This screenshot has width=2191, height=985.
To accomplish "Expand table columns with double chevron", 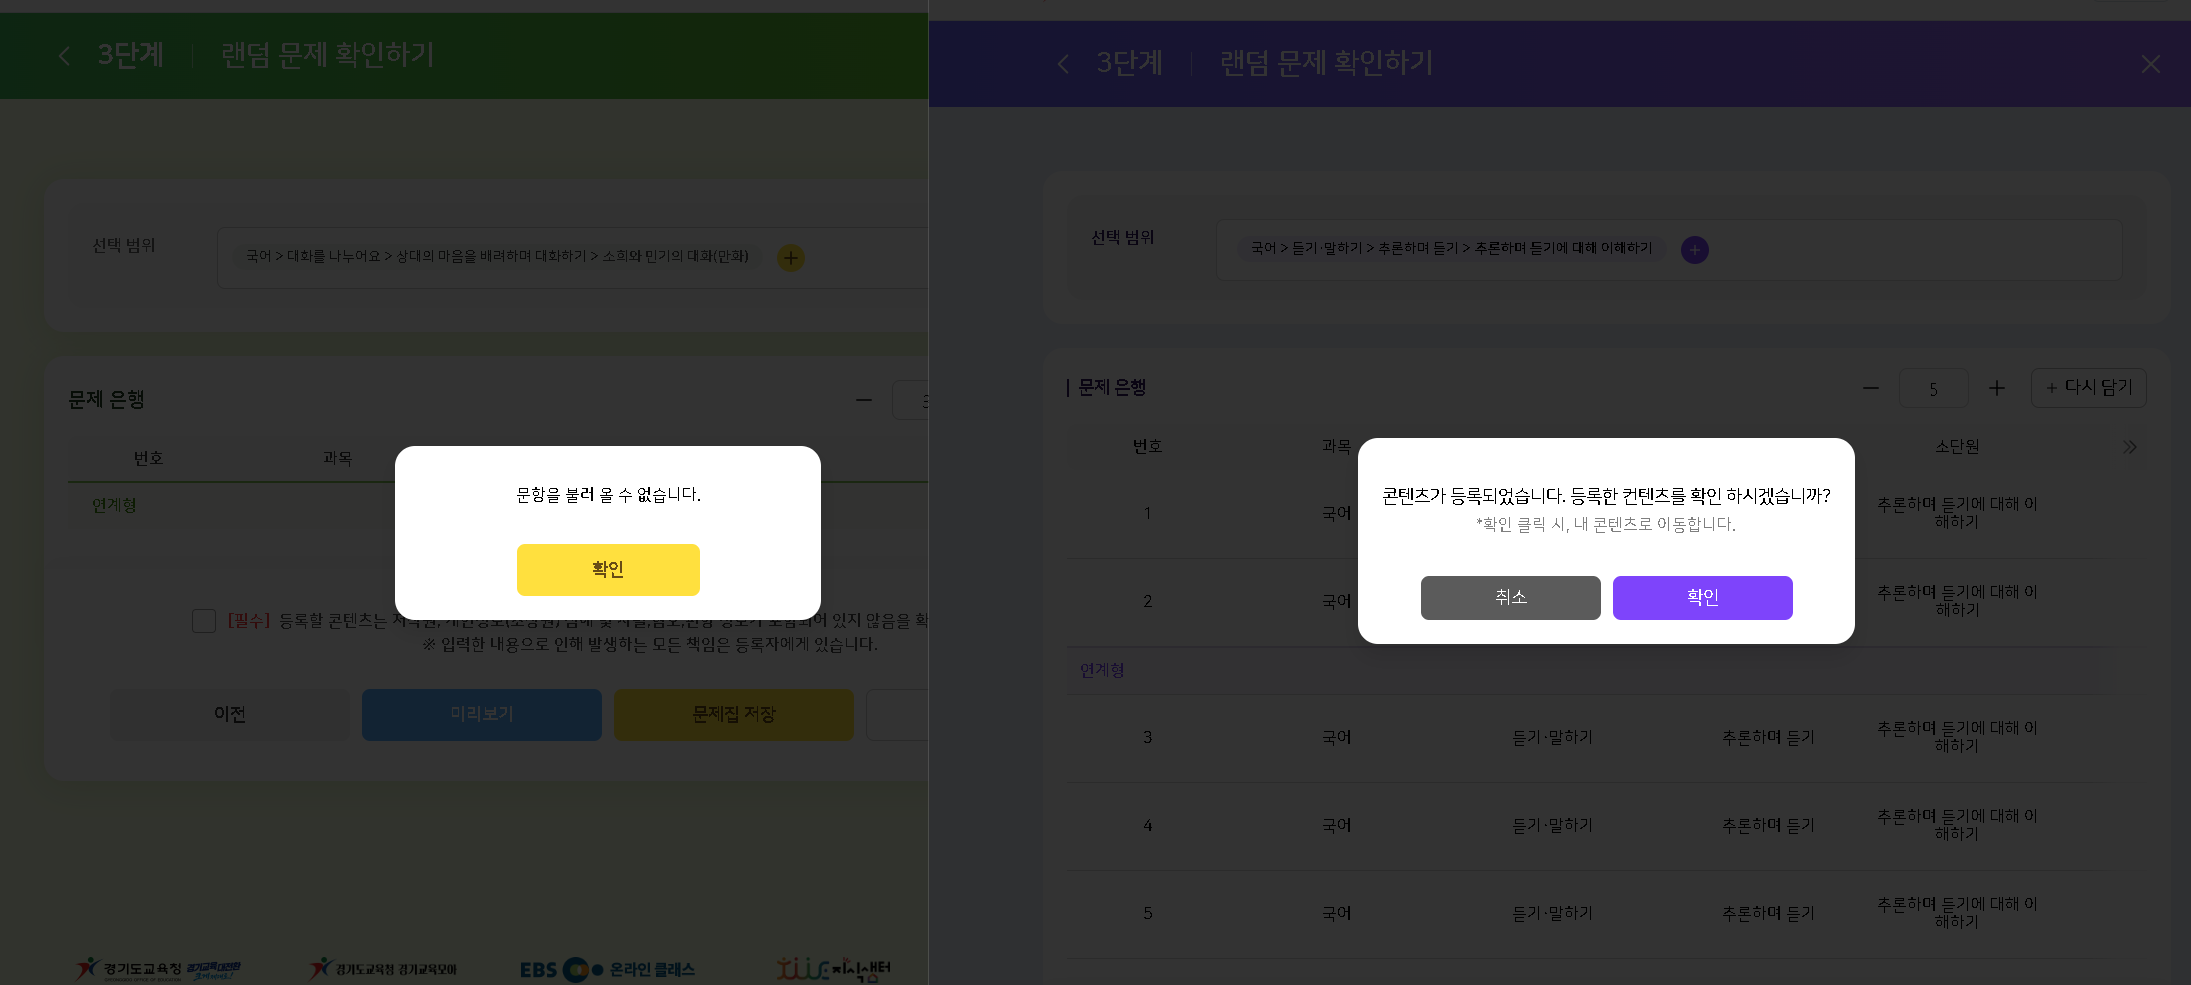I will click(x=2129, y=447).
